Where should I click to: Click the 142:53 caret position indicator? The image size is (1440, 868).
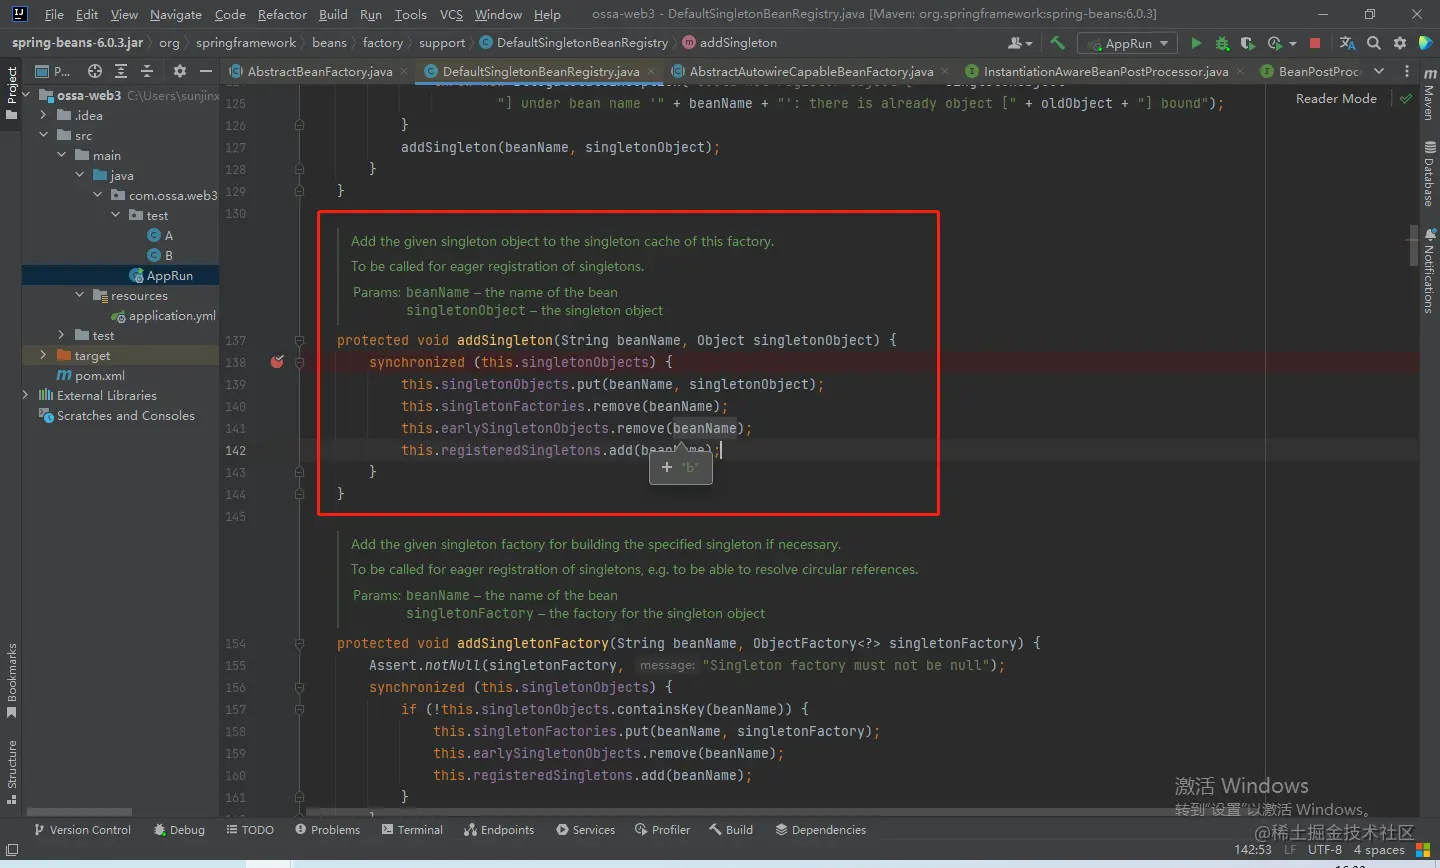(1253, 850)
